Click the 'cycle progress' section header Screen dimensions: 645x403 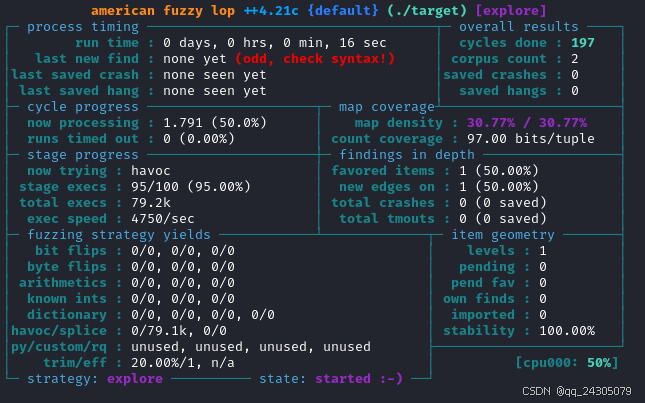point(83,107)
